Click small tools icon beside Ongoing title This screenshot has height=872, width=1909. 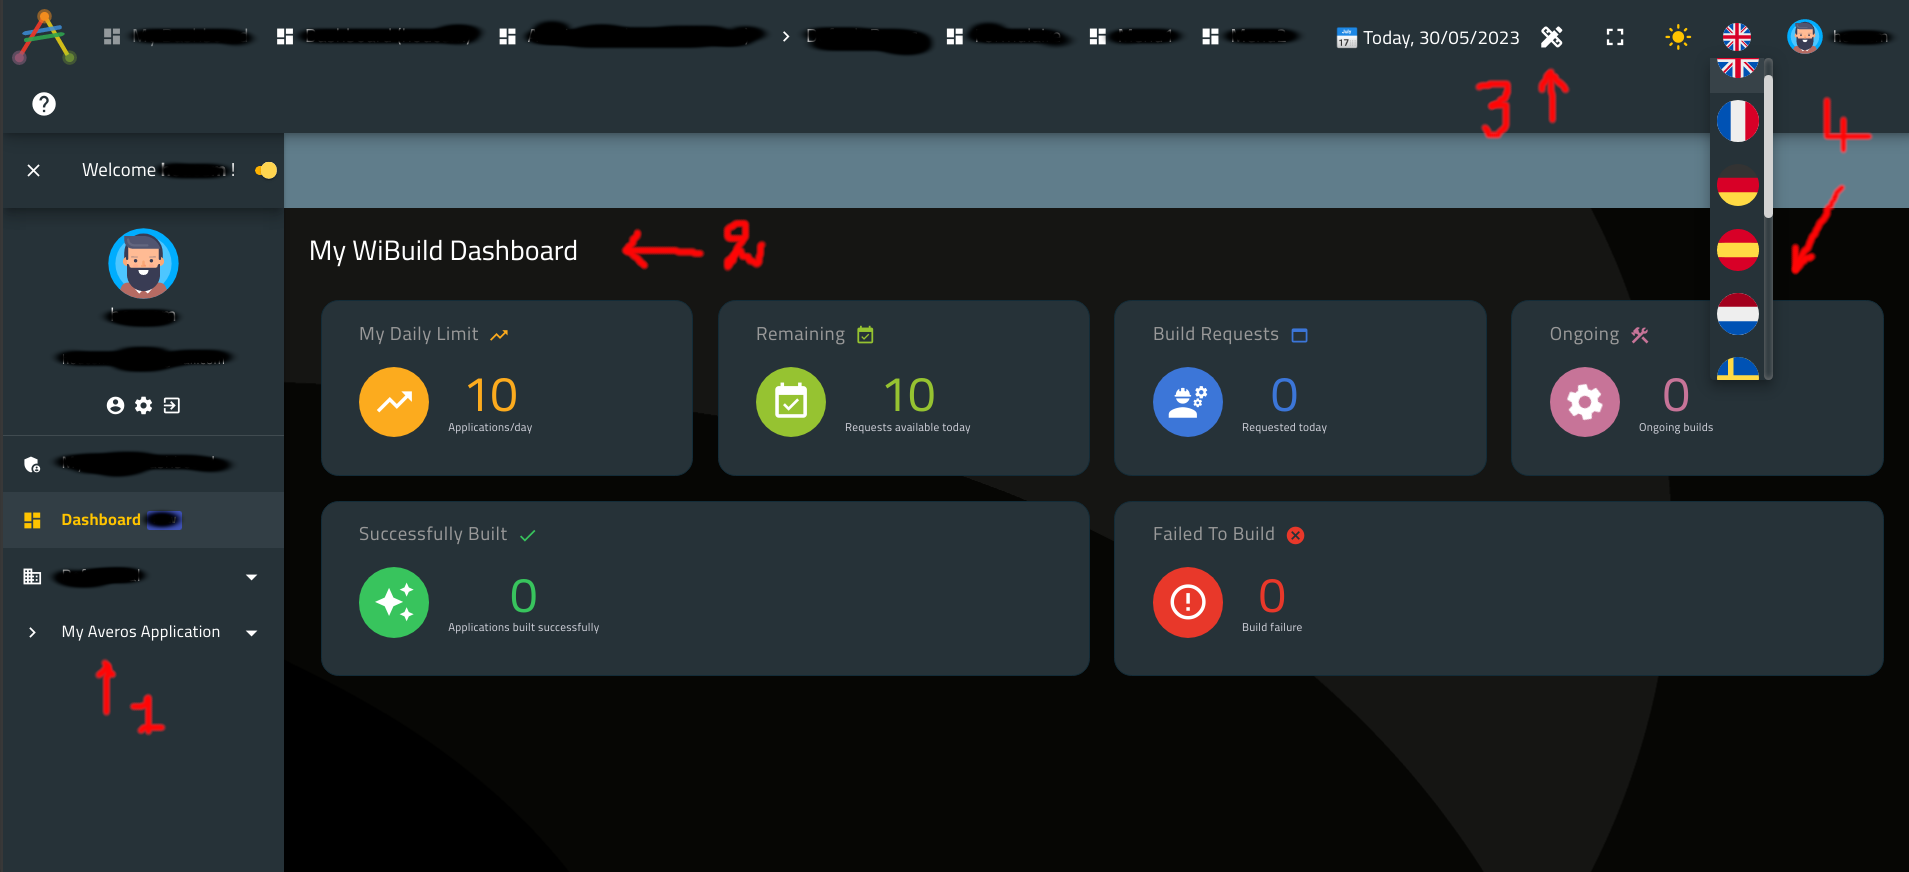1640,335
